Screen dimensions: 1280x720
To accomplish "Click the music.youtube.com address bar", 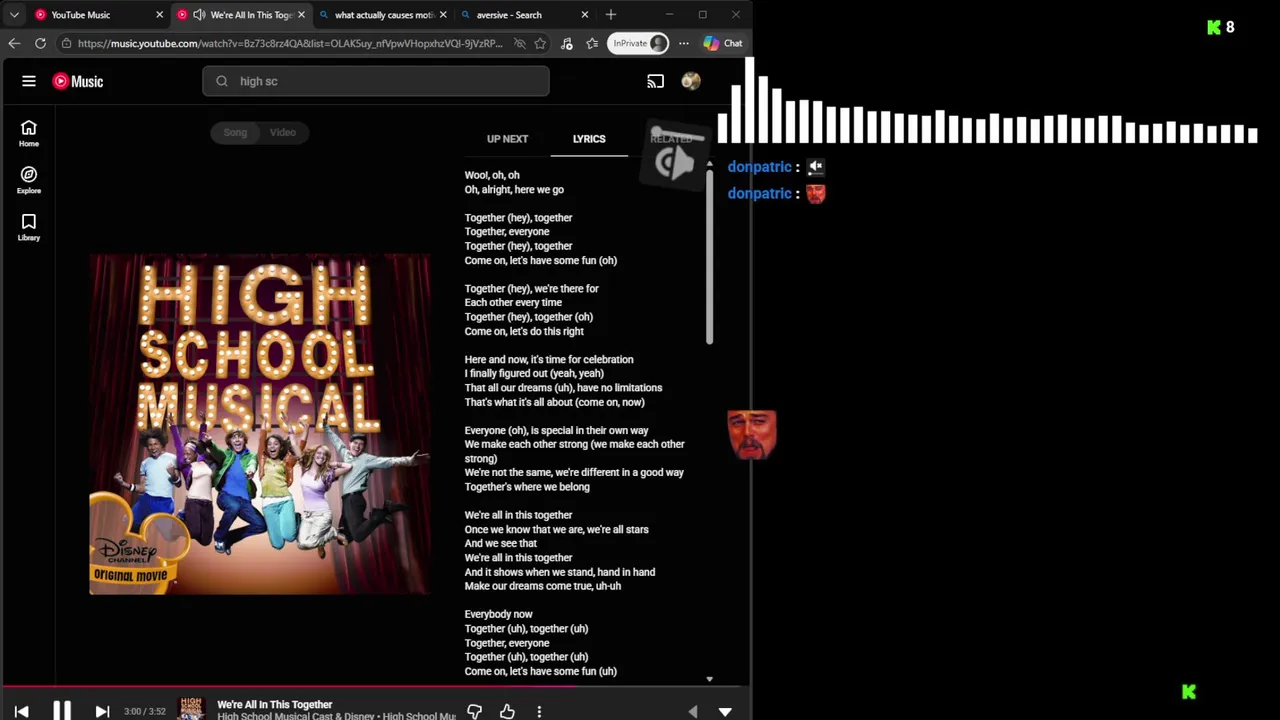I will point(290,43).
